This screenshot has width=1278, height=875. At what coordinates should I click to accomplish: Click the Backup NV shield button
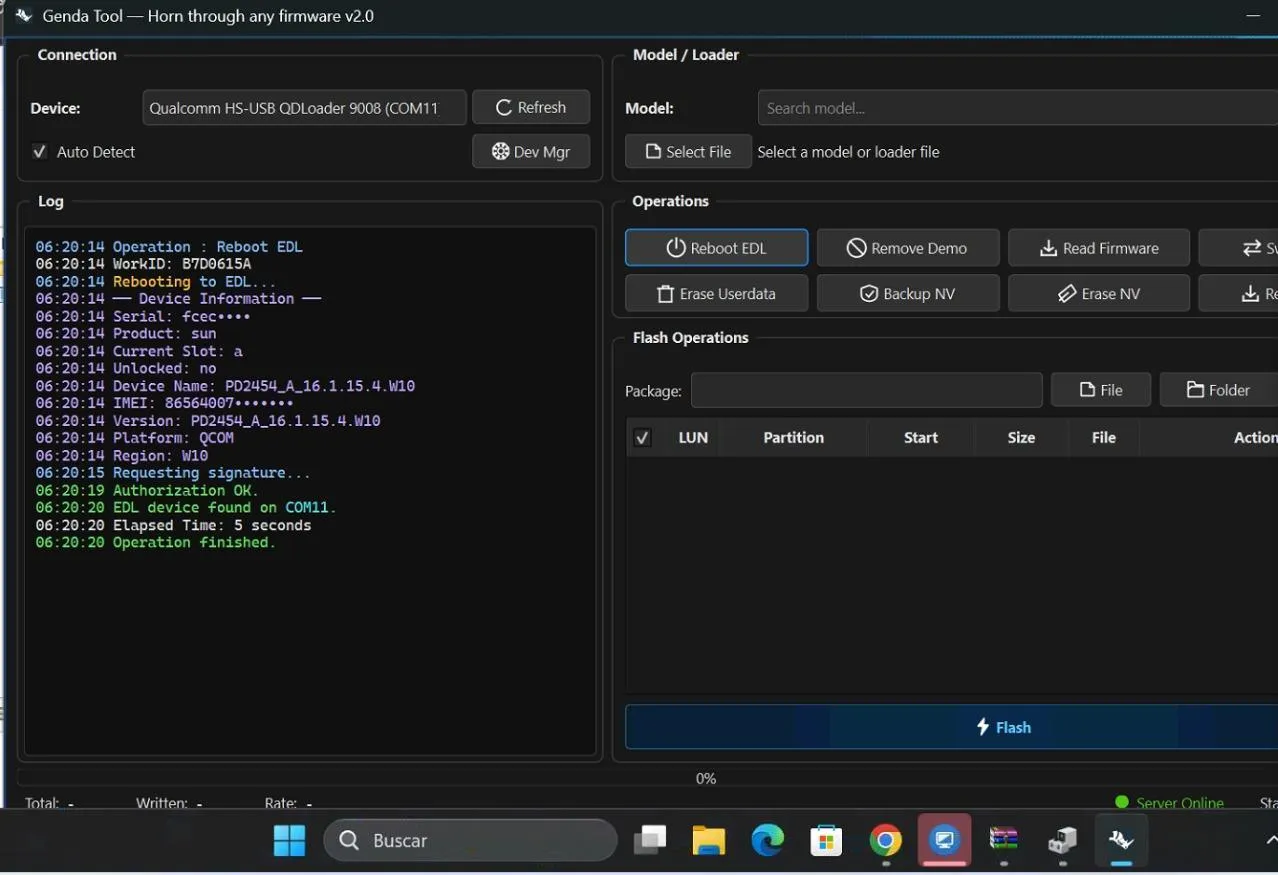[x=907, y=294]
